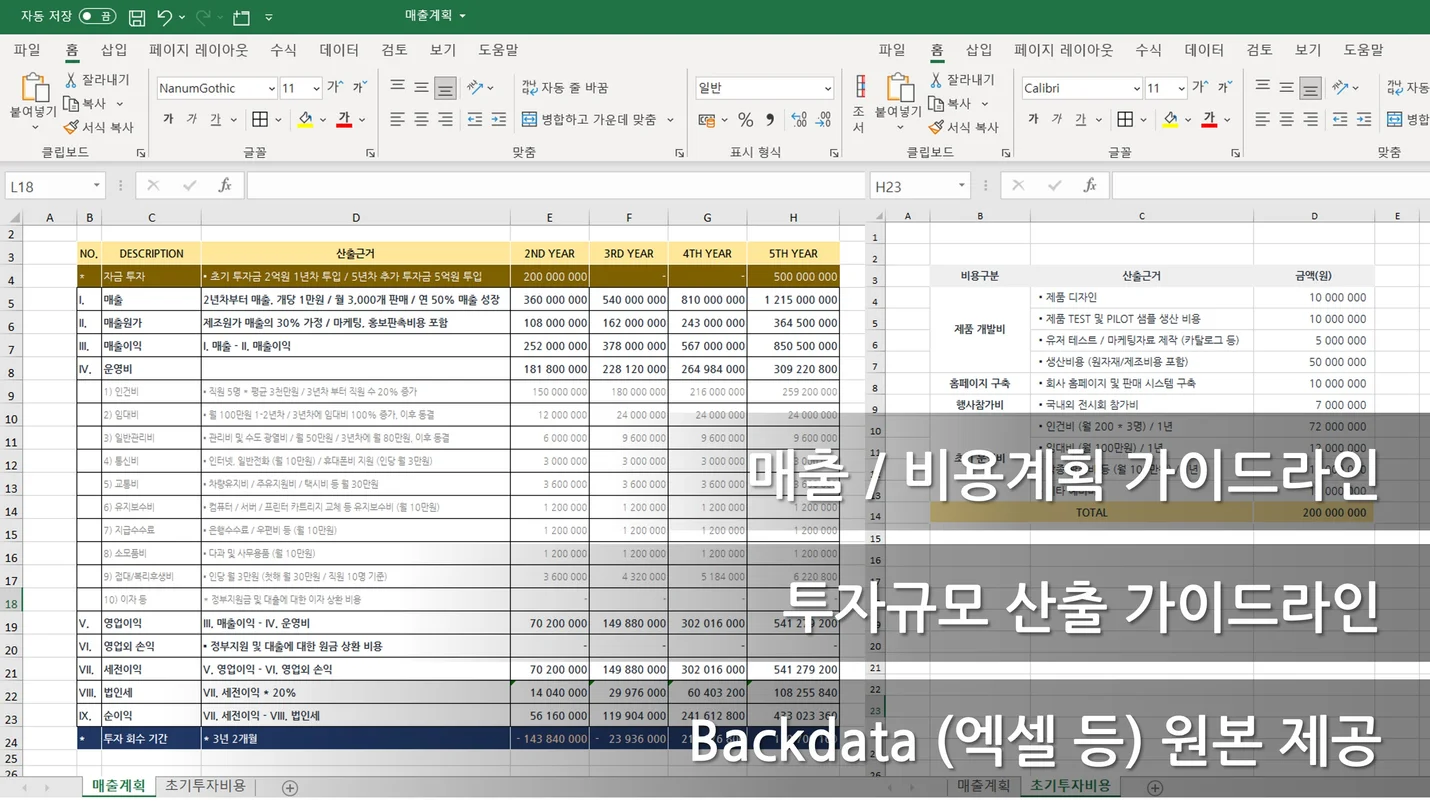
Task: Click text orientation icon in NanumGothic window
Action: [474, 87]
